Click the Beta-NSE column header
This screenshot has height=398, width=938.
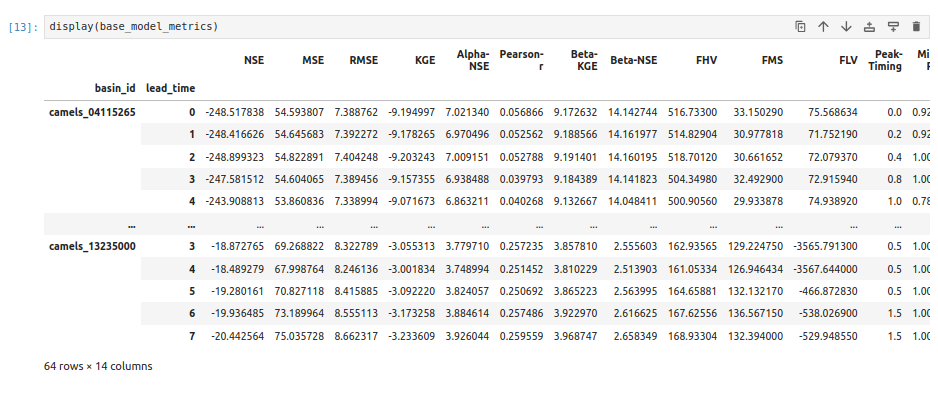[634, 60]
